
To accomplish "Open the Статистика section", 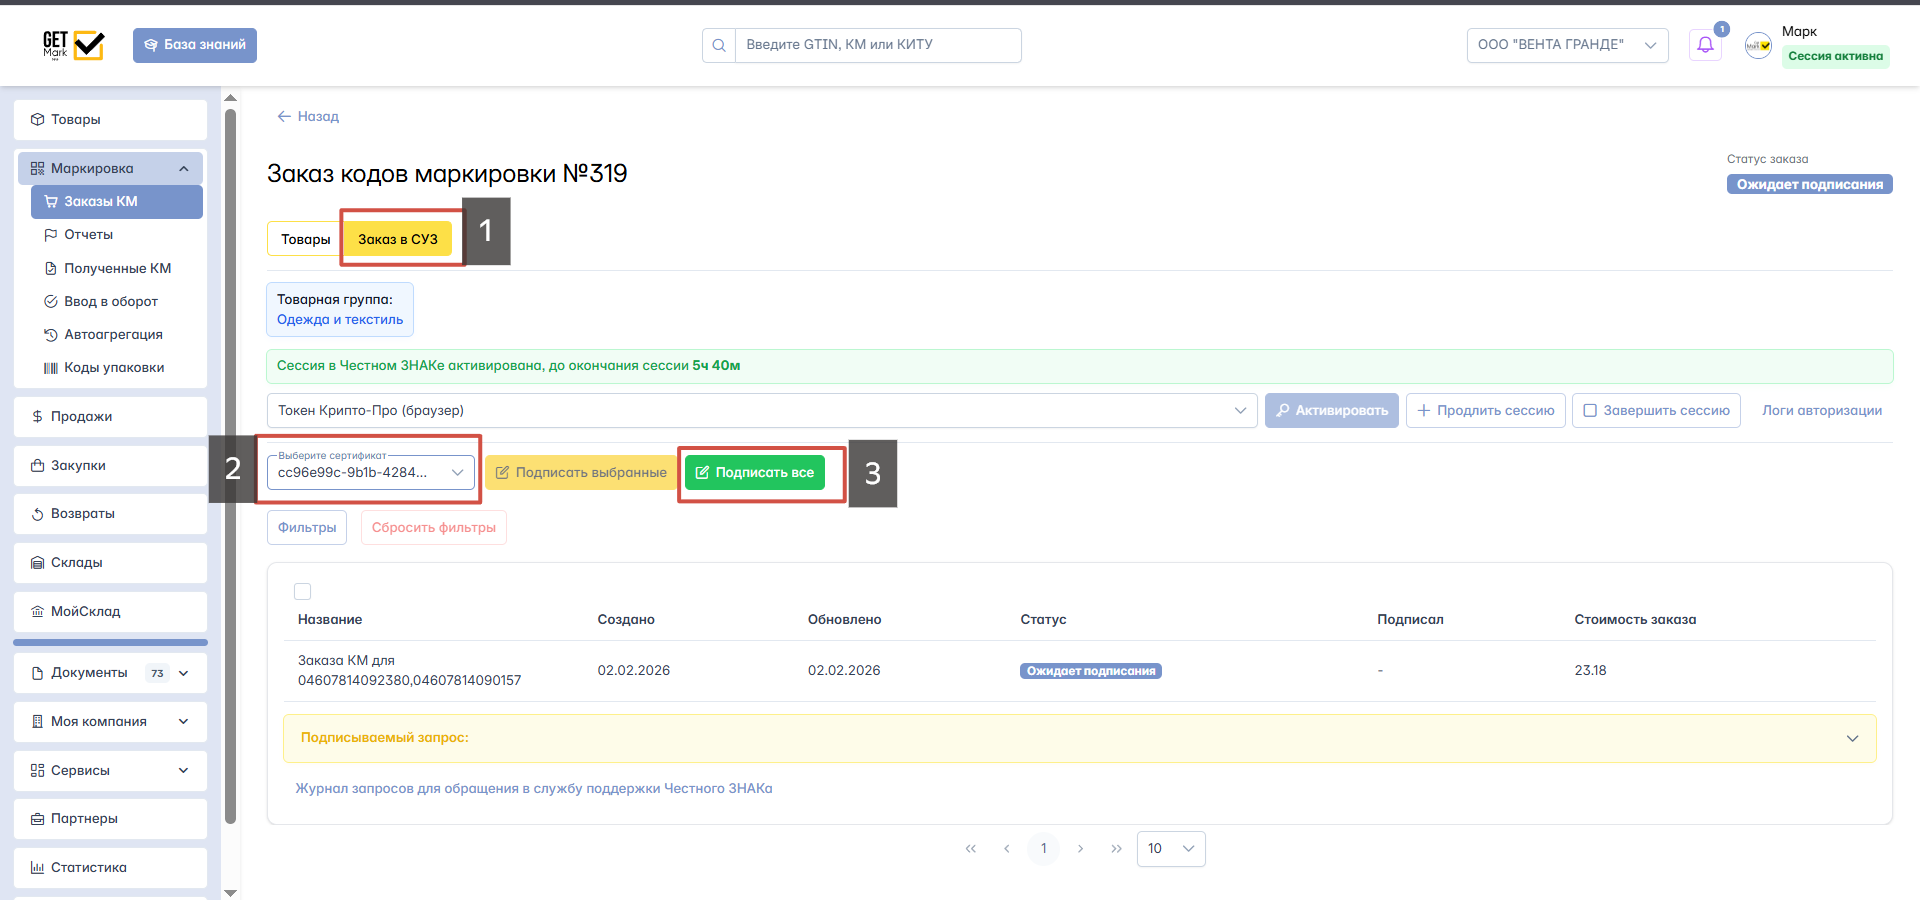I will pyautogui.click(x=110, y=868).
